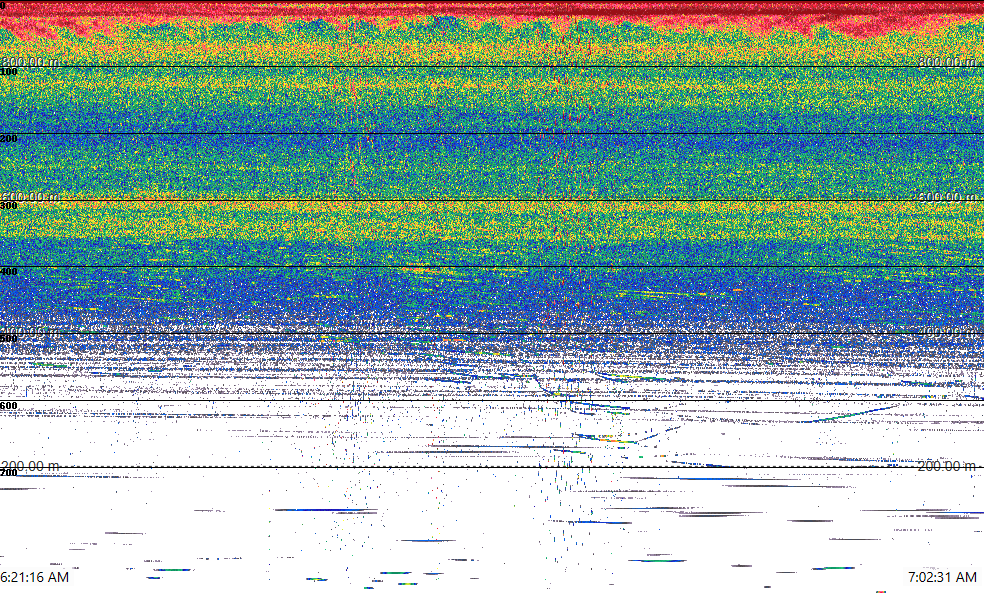984x594 pixels.
Task: Click the 6:21:16 AM start time label
Action: tap(35, 577)
